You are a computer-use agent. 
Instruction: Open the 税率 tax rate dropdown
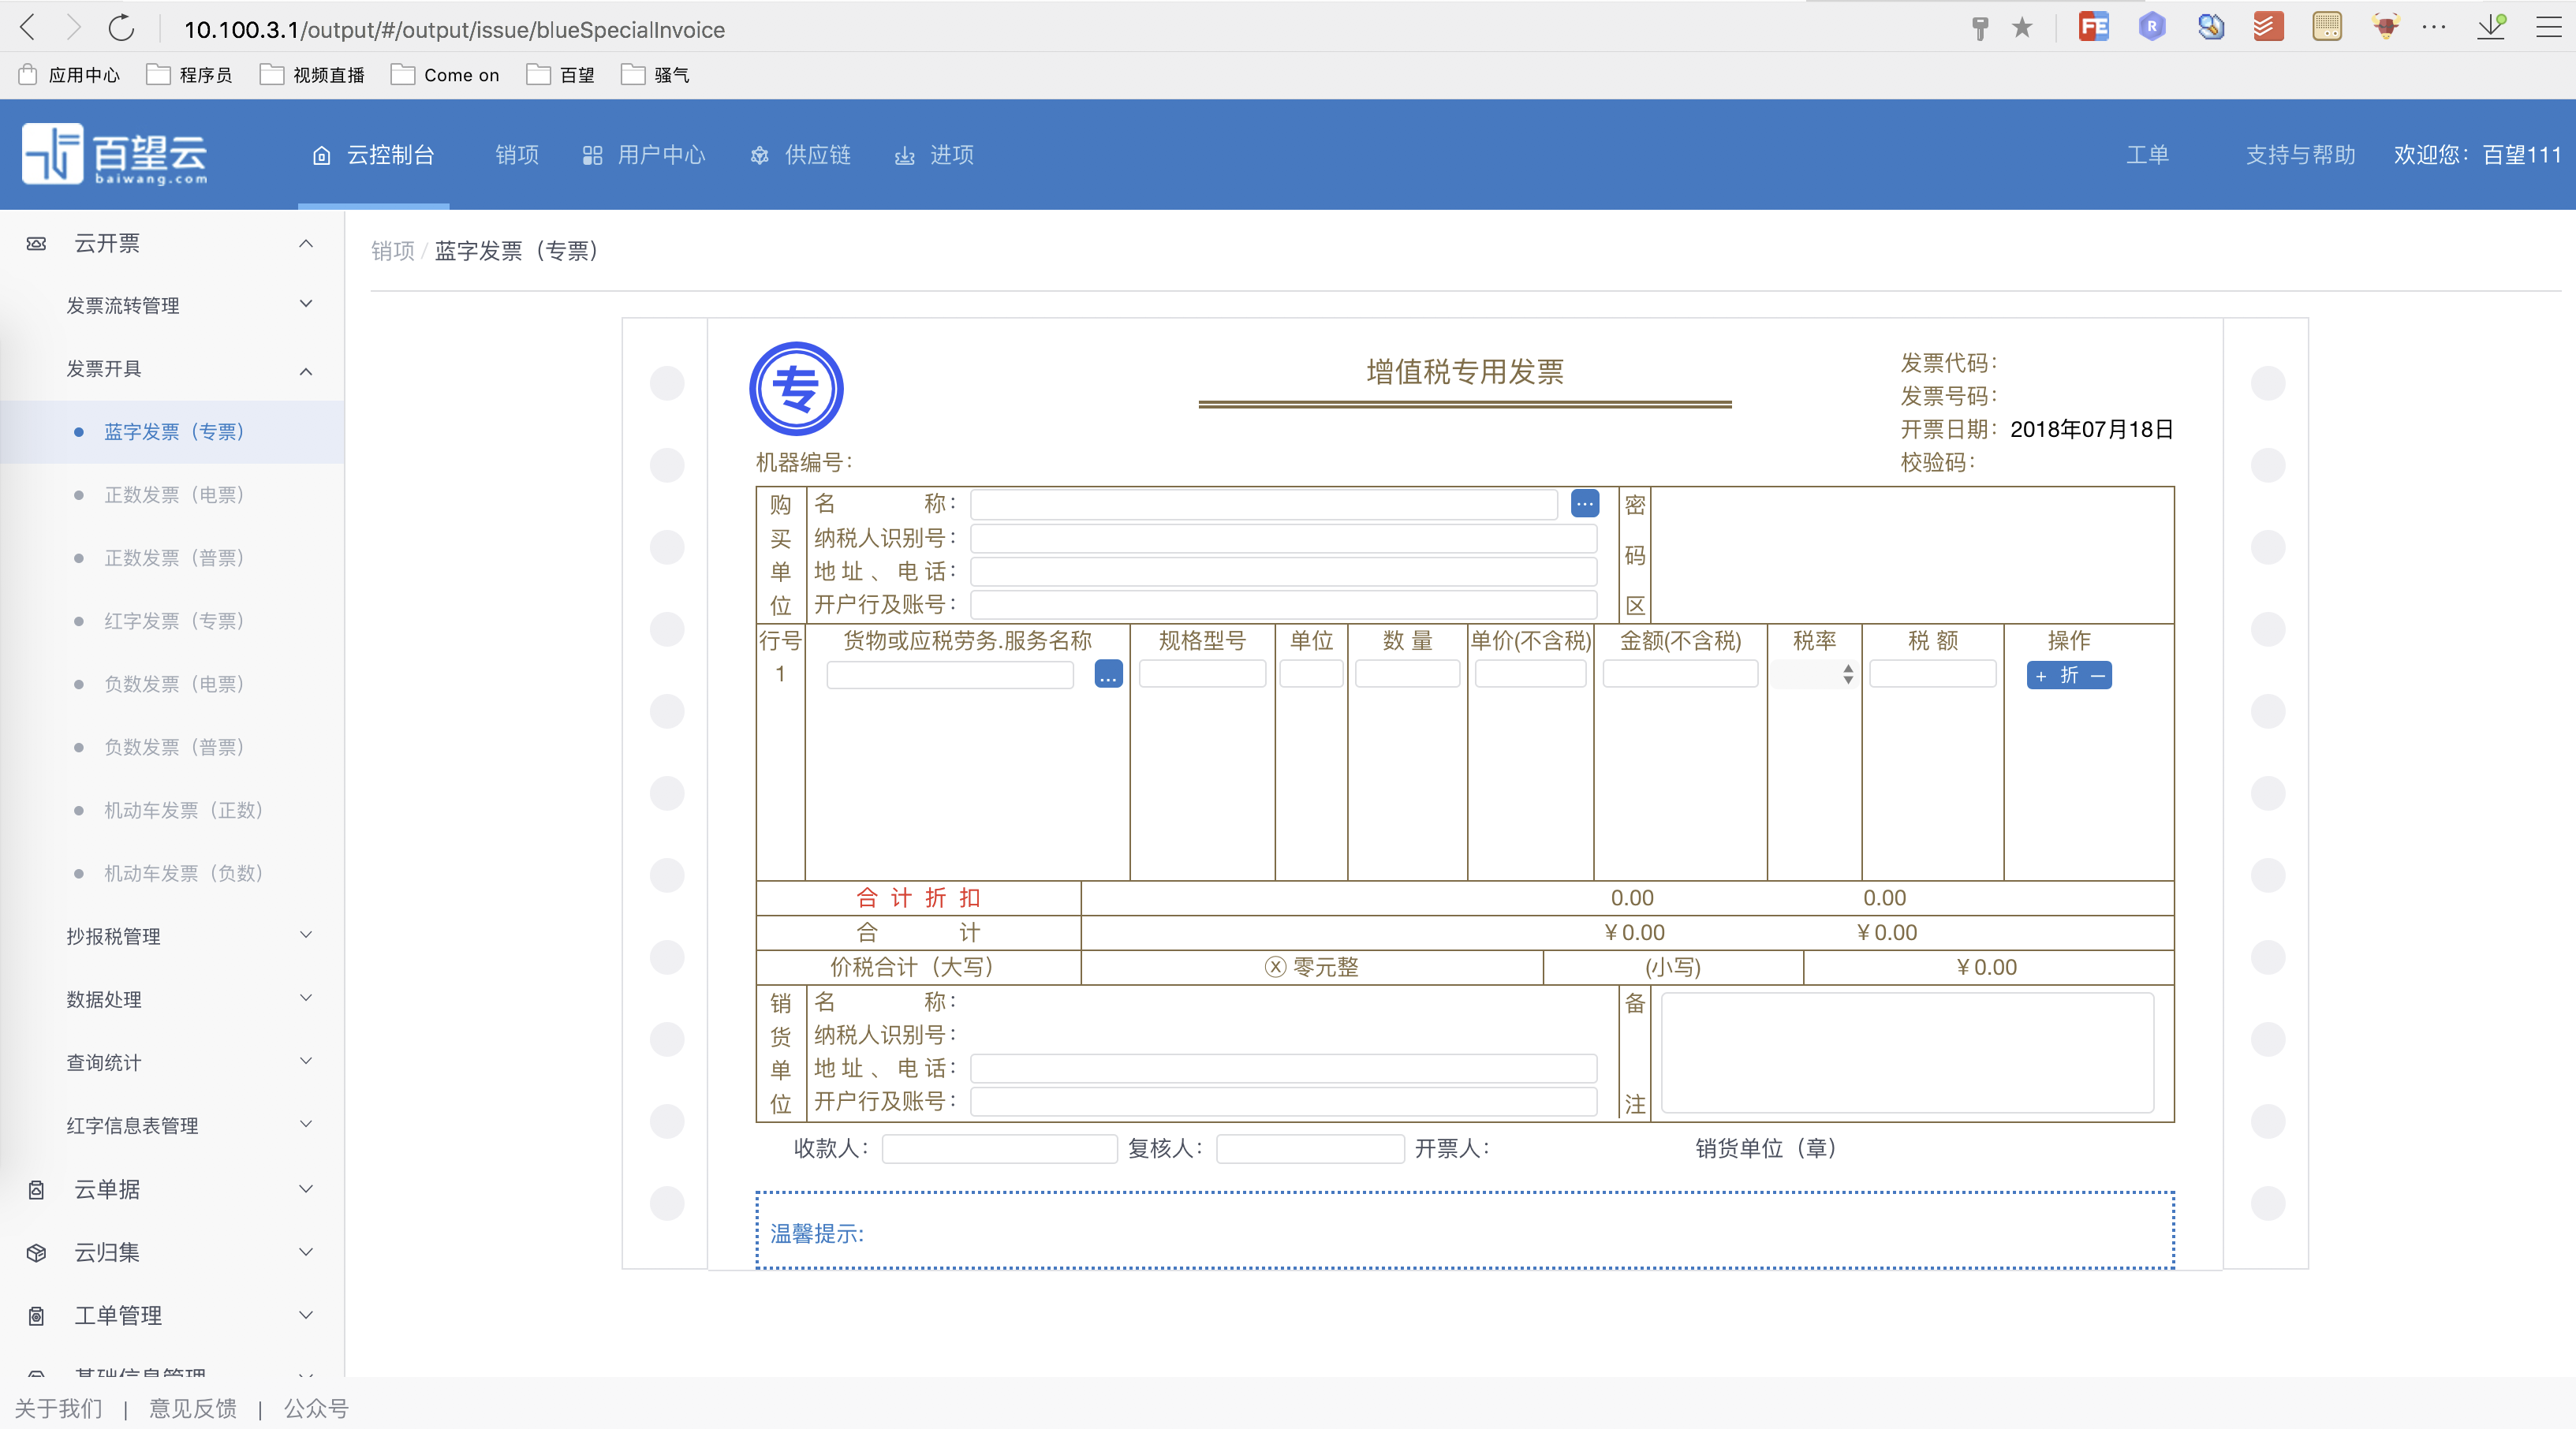click(x=1813, y=675)
